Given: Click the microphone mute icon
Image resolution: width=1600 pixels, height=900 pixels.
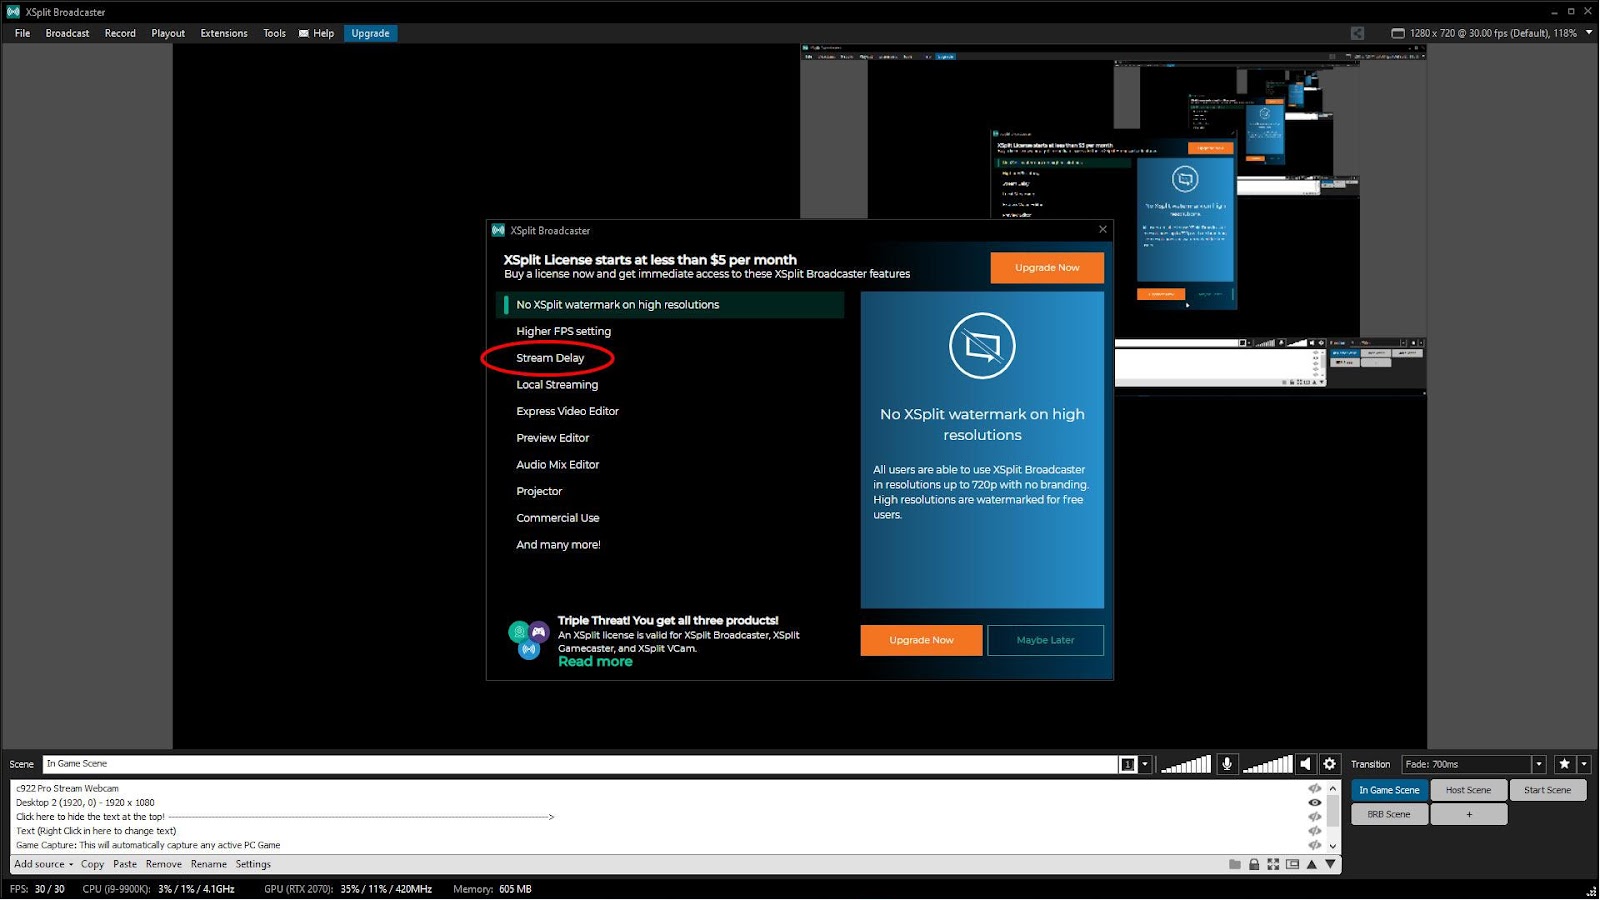Looking at the screenshot, I should [1227, 764].
